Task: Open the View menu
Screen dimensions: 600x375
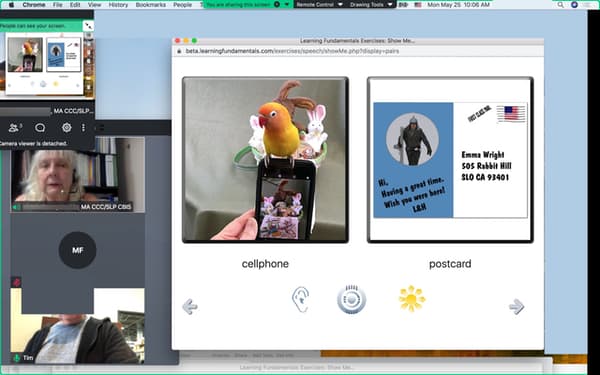Action: click(94, 5)
